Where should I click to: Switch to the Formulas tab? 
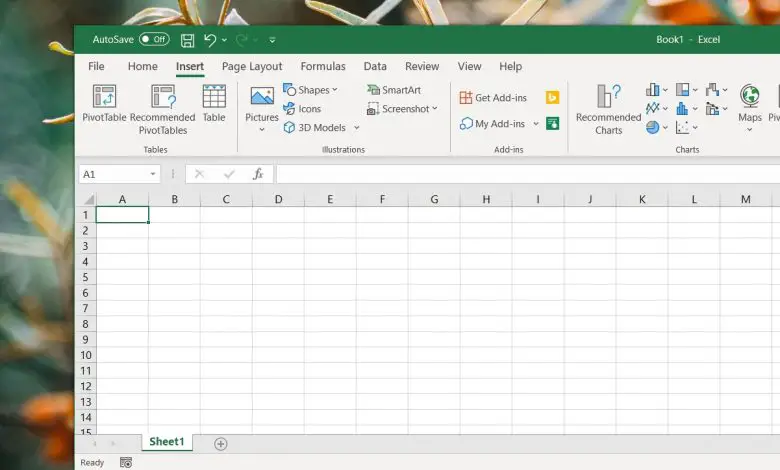tap(323, 66)
